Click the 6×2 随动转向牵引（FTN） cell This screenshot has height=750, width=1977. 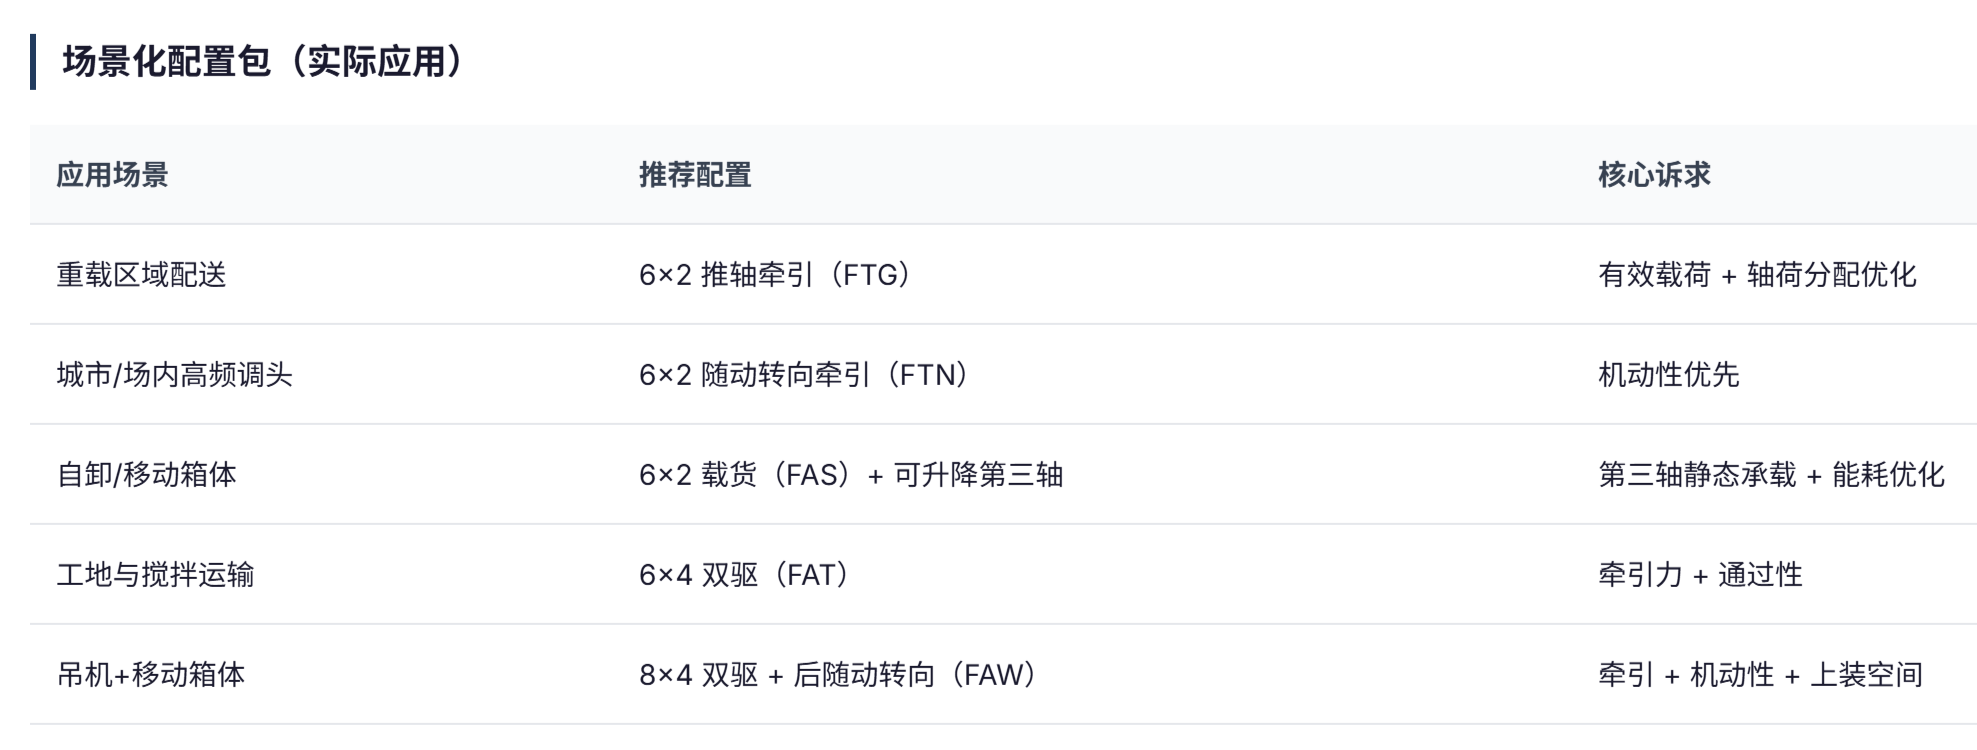[804, 375]
